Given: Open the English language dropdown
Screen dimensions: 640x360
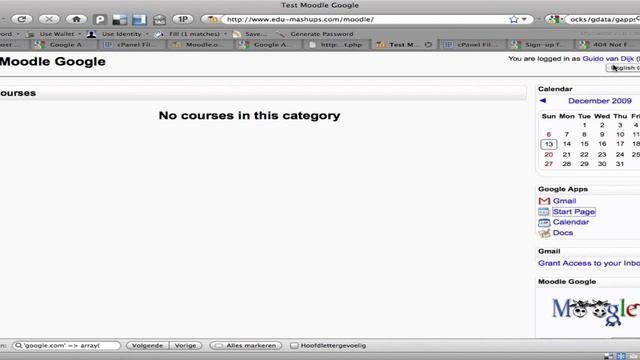Looking at the screenshot, I should (x=623, y=68).
